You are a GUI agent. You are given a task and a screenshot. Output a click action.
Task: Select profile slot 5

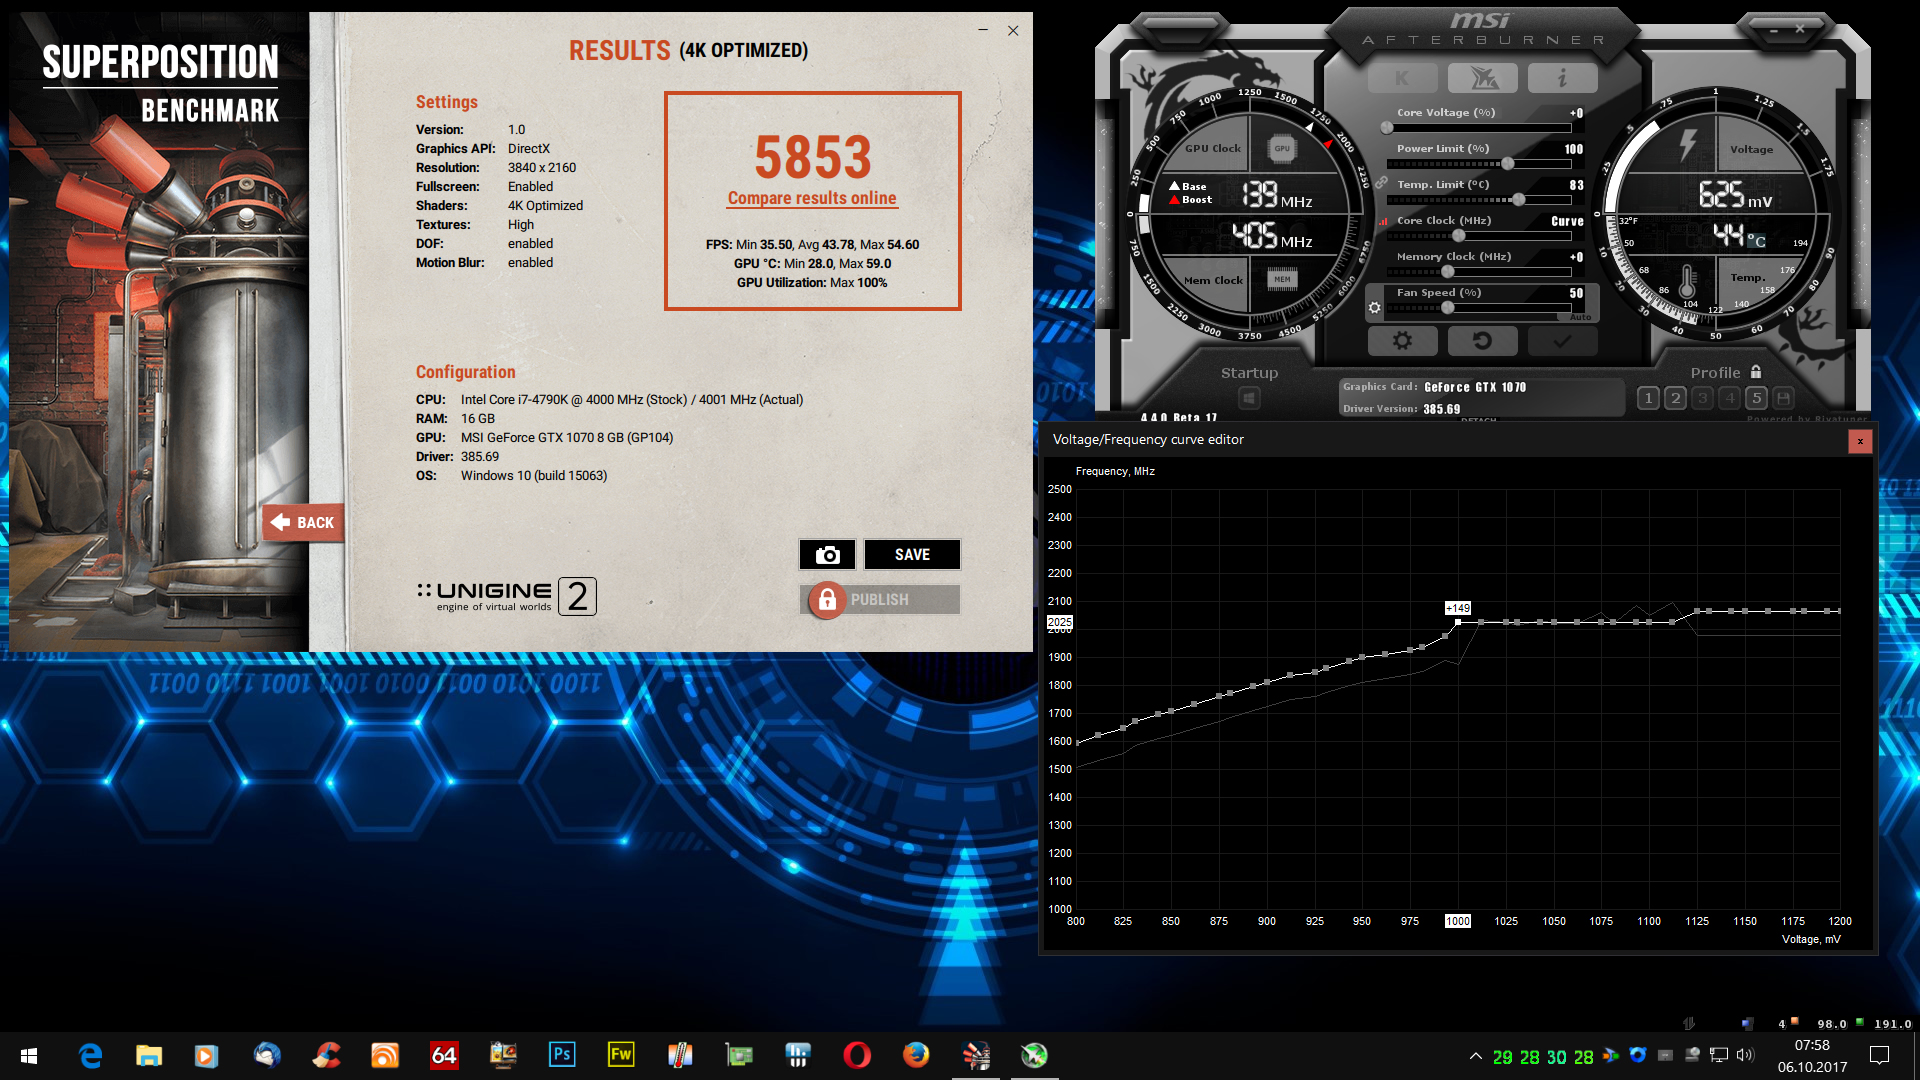[x=1756, y=398]
